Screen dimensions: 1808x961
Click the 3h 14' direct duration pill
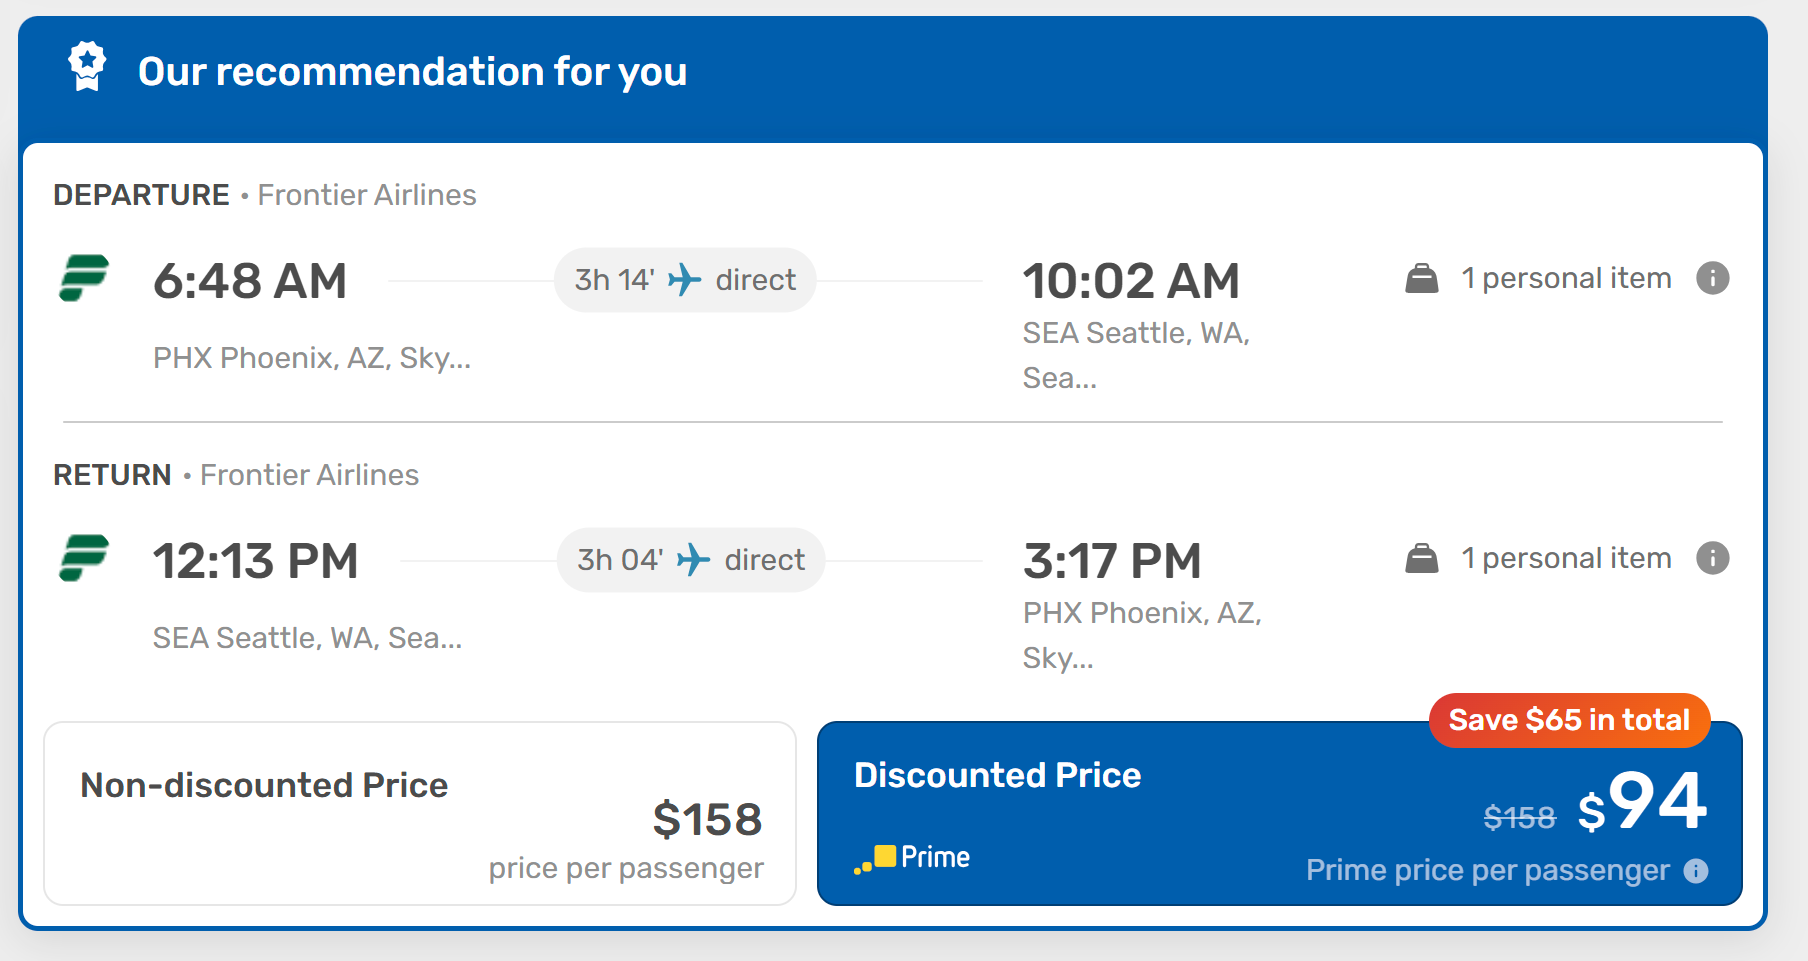click(685, 280)
